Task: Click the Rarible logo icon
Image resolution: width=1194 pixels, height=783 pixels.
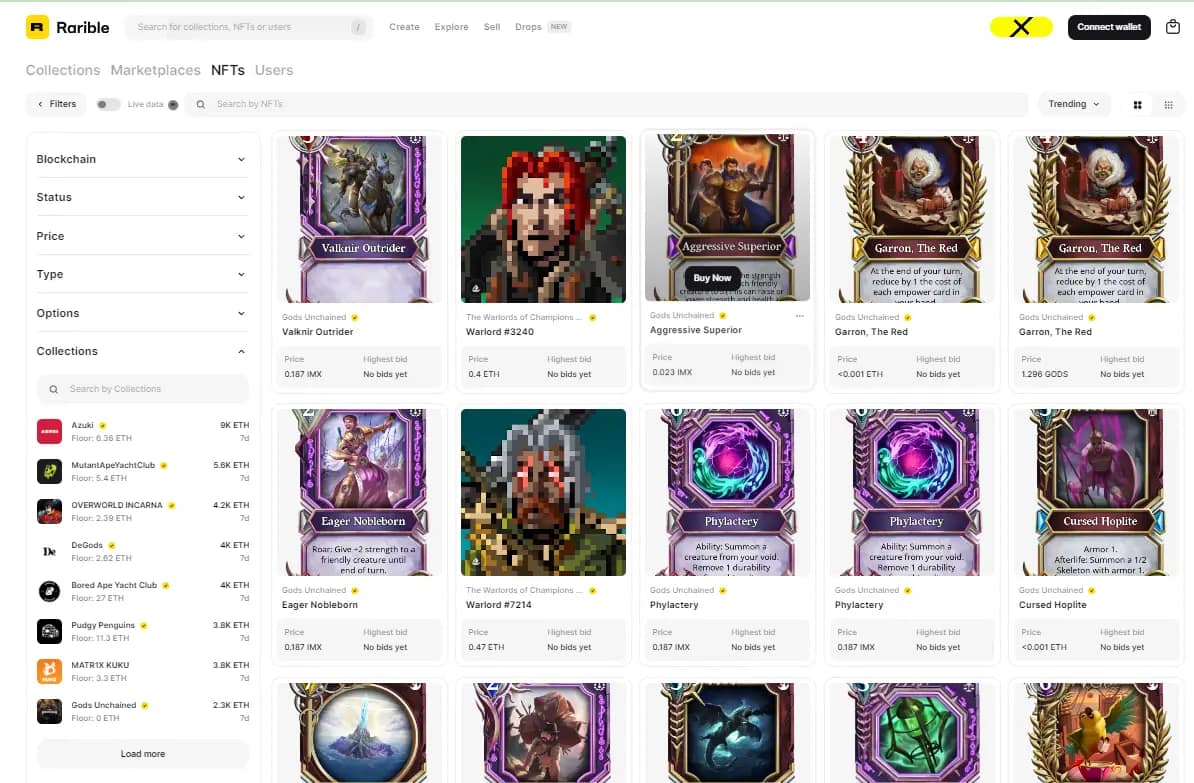Action: (37, 27)
